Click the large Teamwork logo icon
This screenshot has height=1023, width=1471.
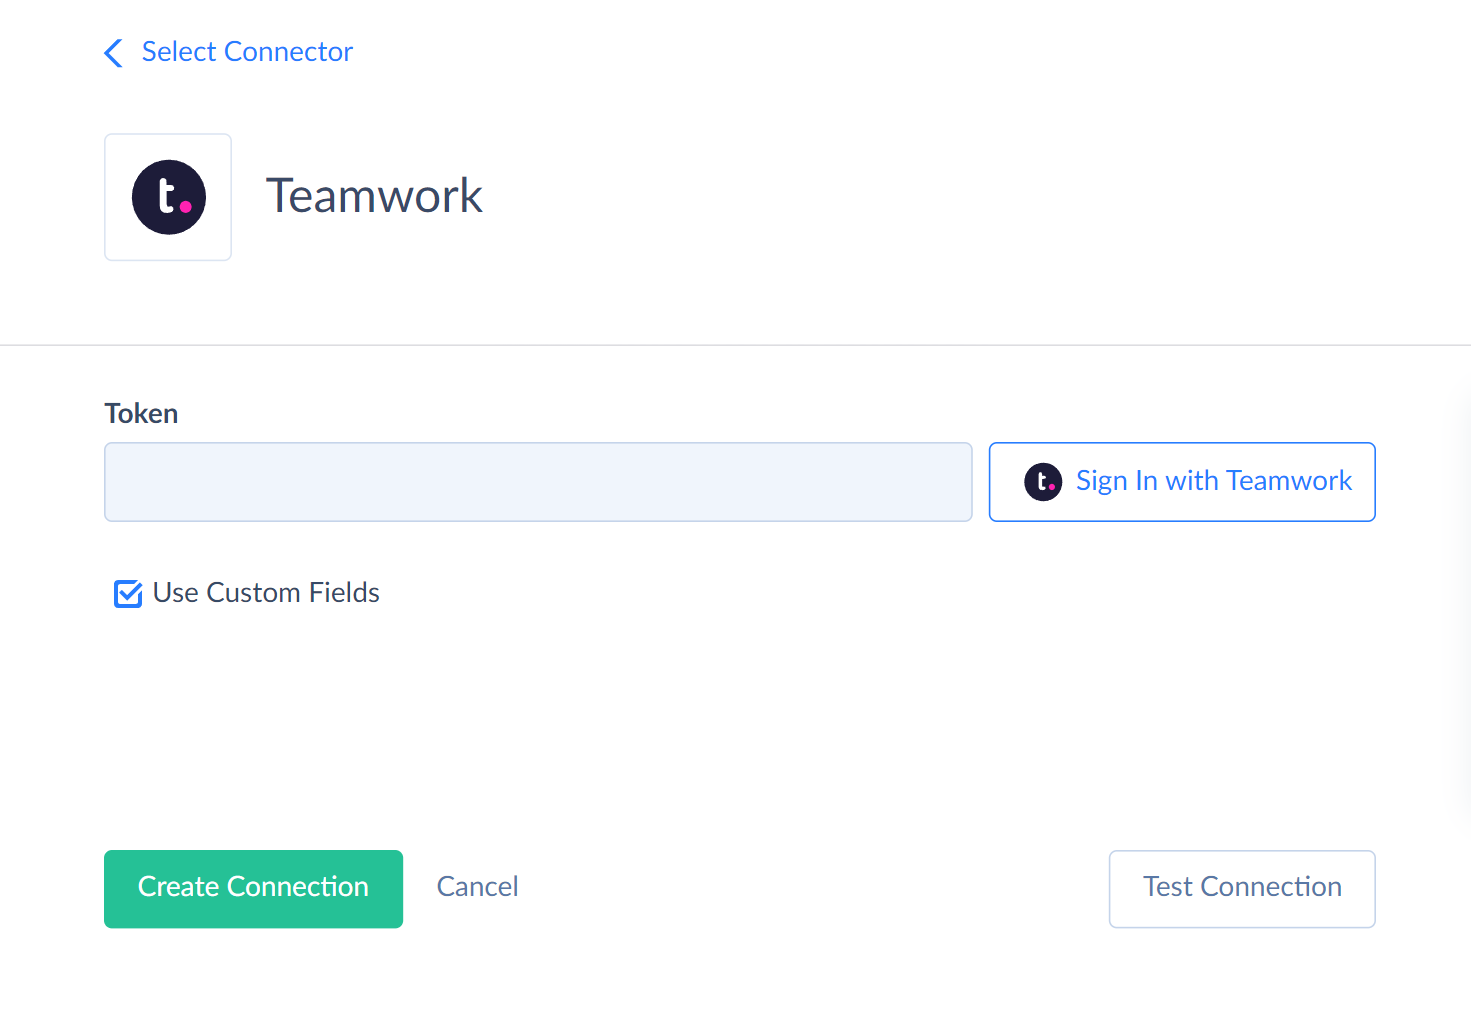[168, 197]
